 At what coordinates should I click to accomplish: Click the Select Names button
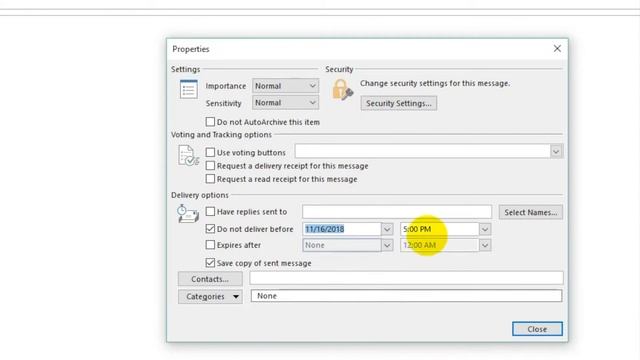531,212
